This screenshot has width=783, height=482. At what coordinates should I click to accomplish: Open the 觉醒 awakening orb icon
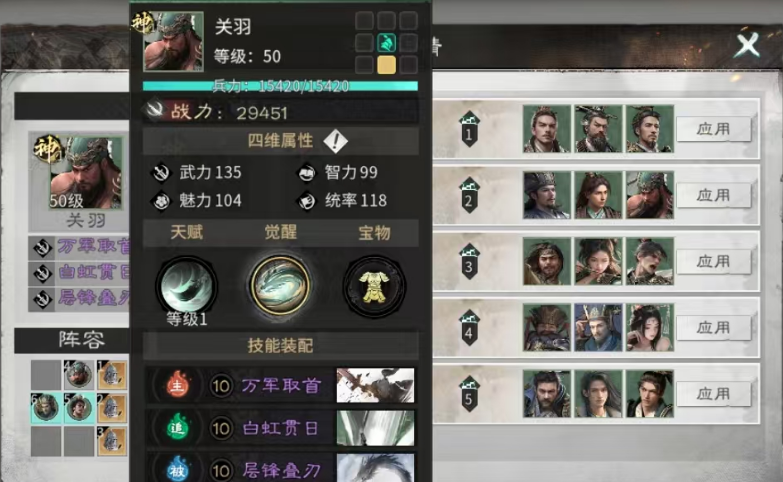point(280,285)
